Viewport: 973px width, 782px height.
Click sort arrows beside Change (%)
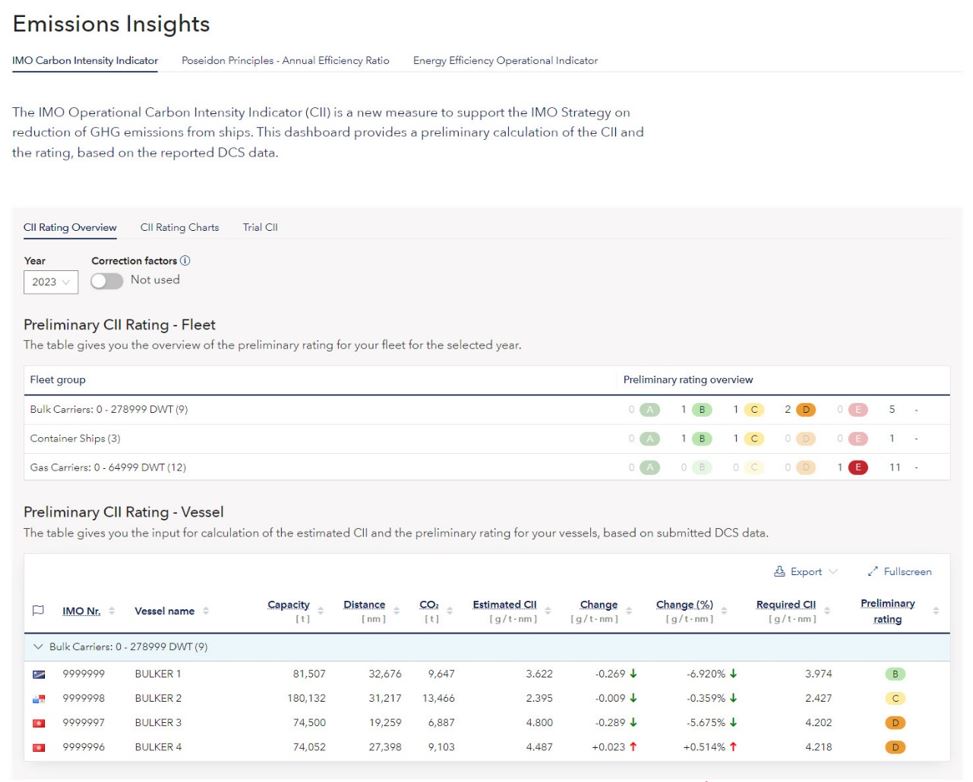(x=724, y=611)
